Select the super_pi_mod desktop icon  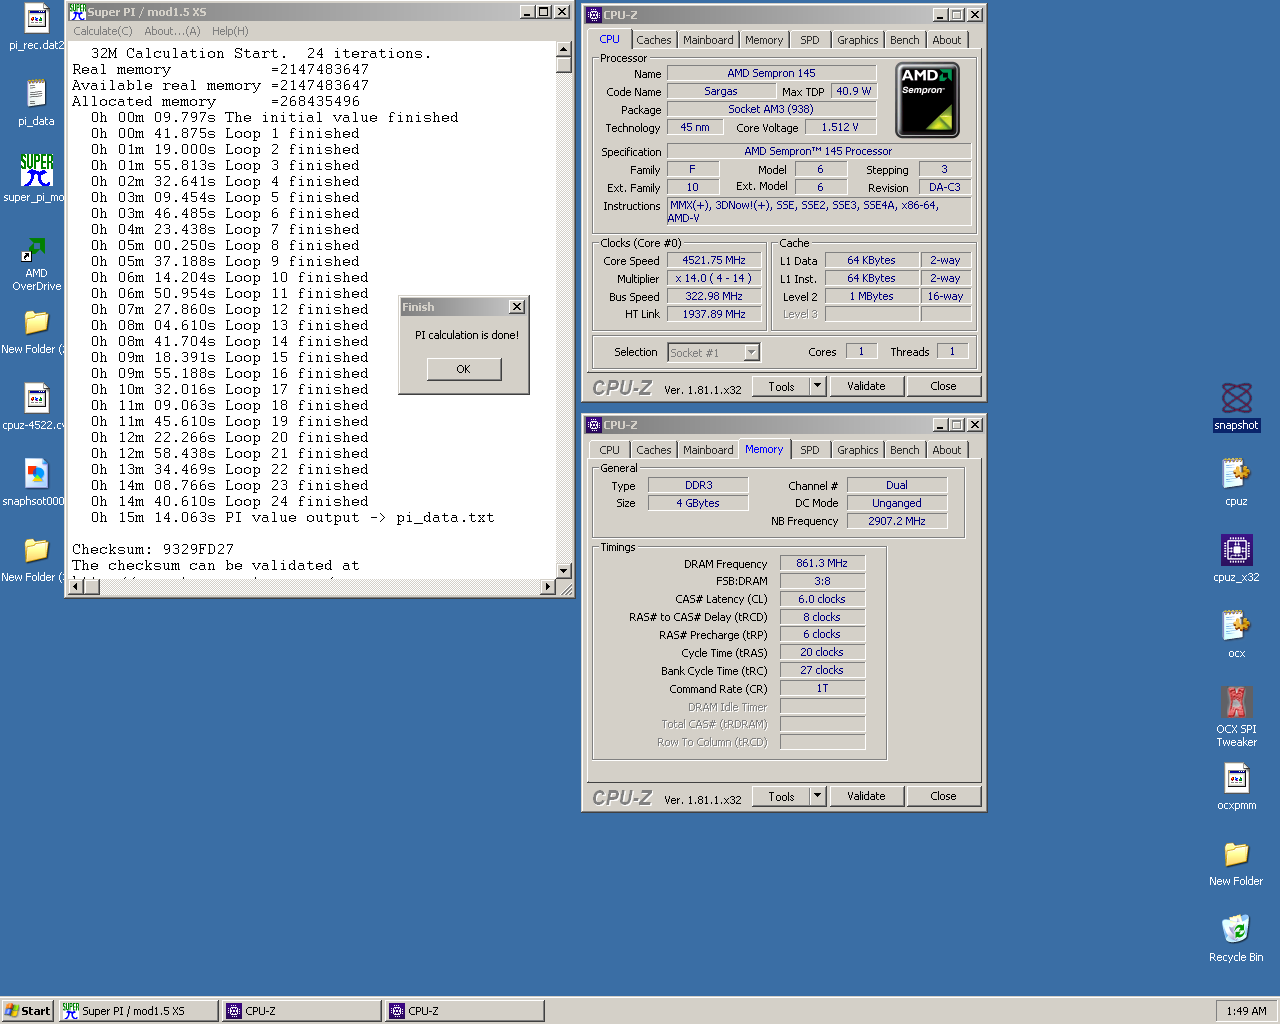(36, 170)
